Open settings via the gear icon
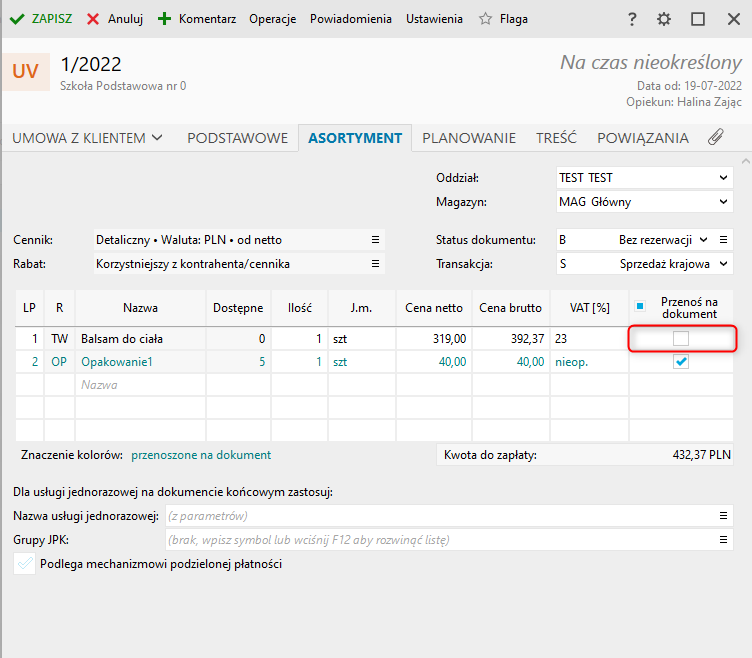This screenshot has height=658, width=752. coord(664,19)
